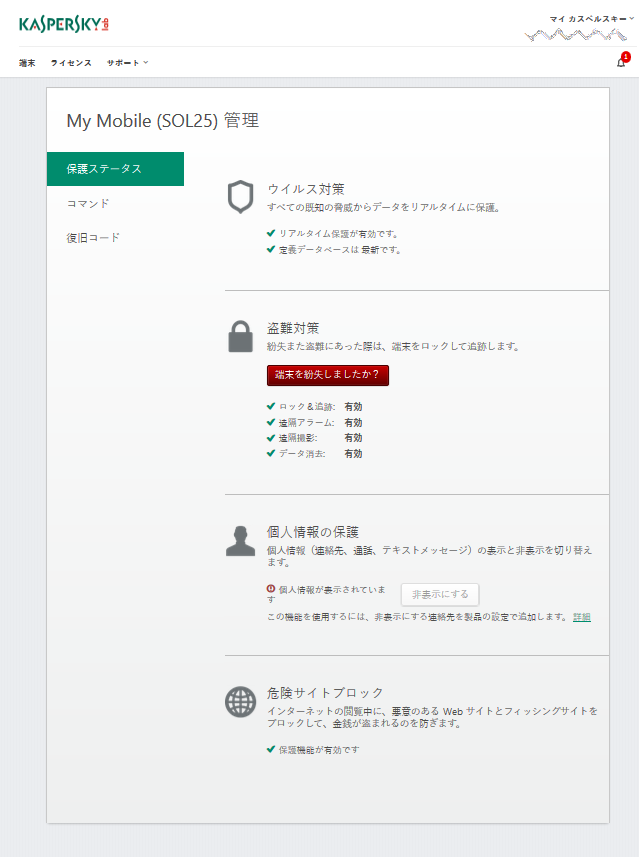Click the web protection globe icon
This screenshot has height=857, width=639.
(x=240, y=702)
